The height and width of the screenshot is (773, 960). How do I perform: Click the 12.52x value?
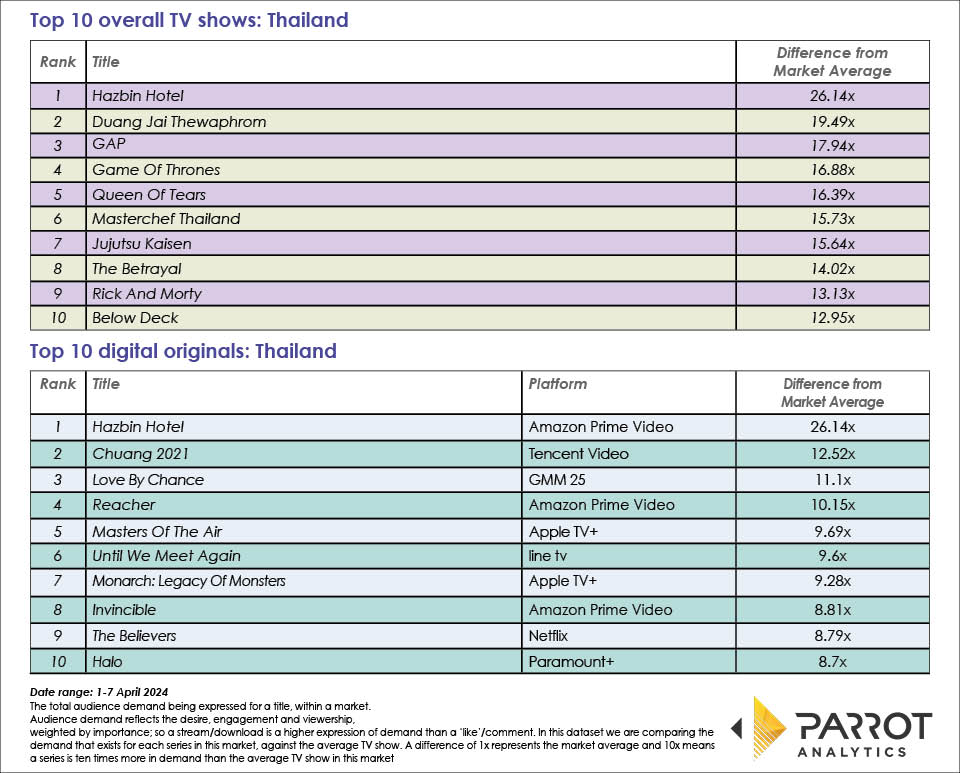coord(833,454)
